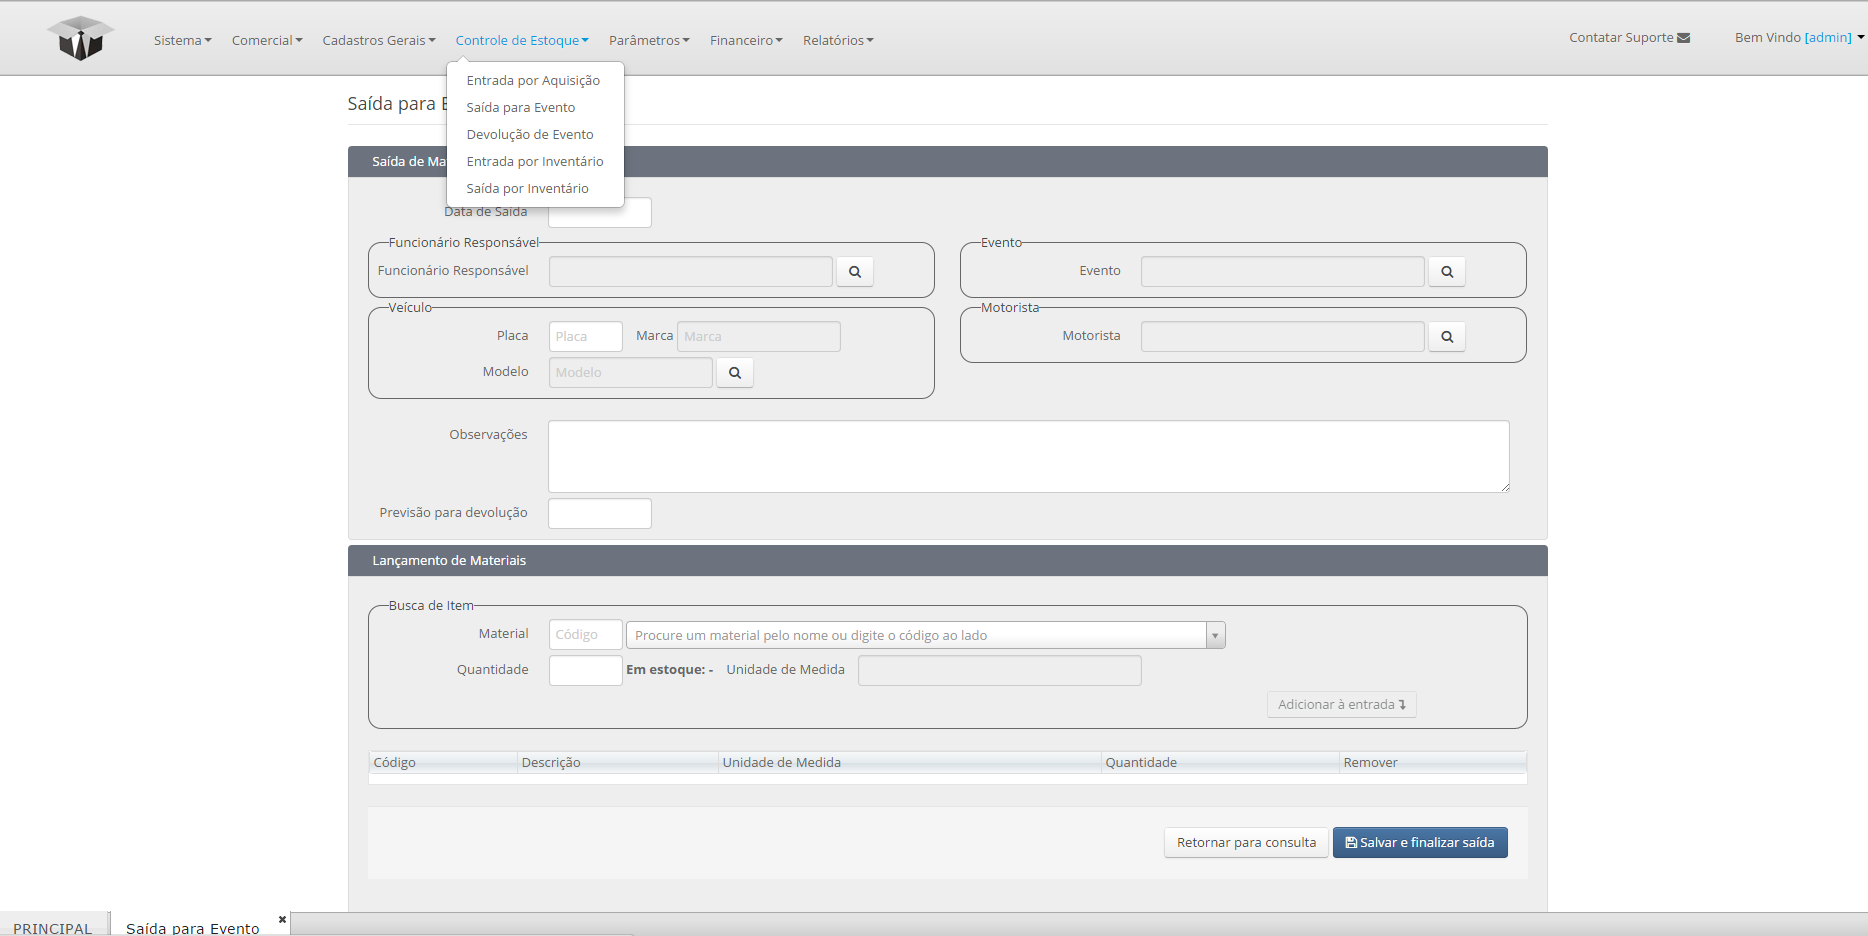1868x936 pixels.
Task: Click the app logo box icon
Action: click(80, 38)
